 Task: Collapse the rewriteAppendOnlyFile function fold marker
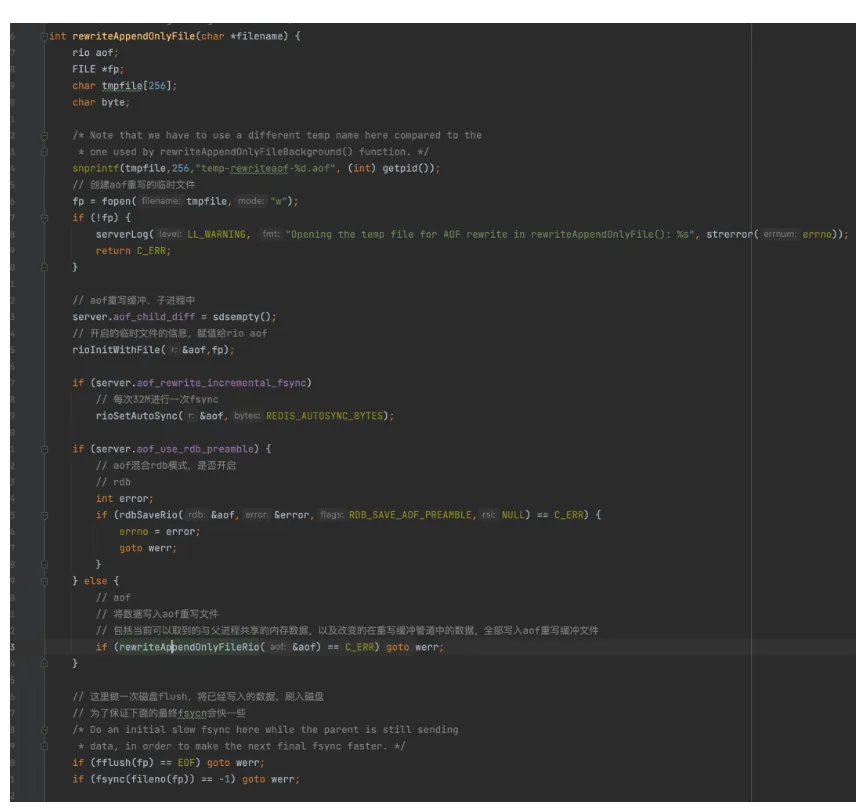[x=44, y=36]
